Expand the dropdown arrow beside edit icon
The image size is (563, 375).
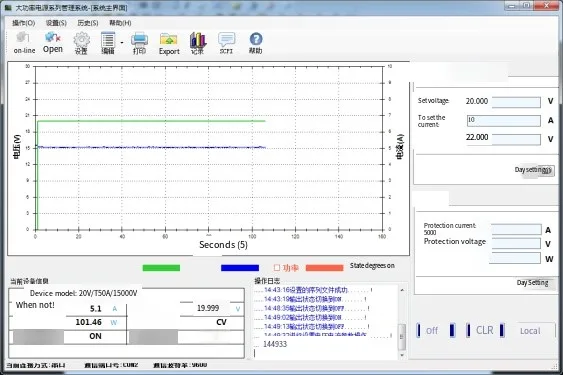coord(122,43)
